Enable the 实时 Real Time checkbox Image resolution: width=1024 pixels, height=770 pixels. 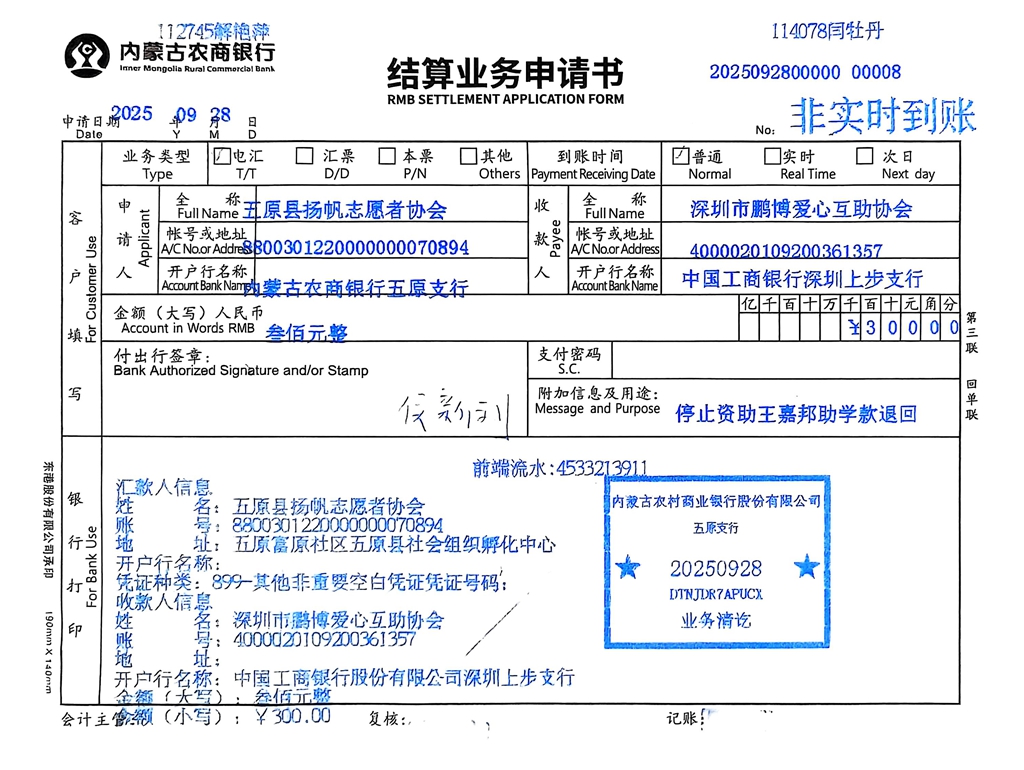pos(772,156)
